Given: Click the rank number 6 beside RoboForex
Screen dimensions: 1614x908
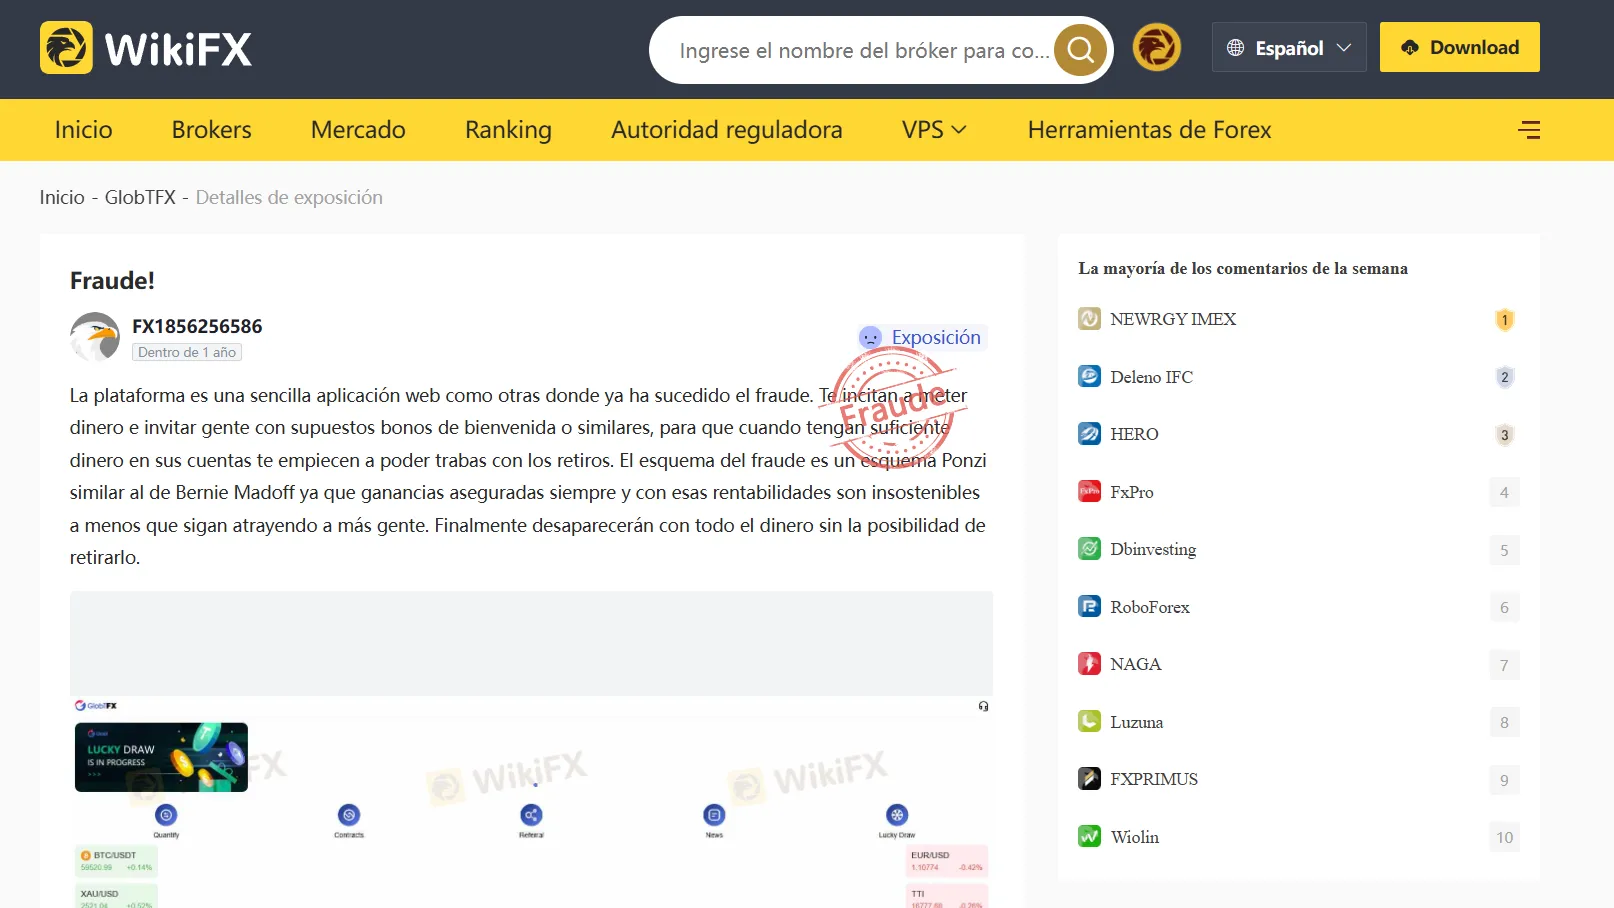Looking at the screenshot, I should [x=1504, y=607].
